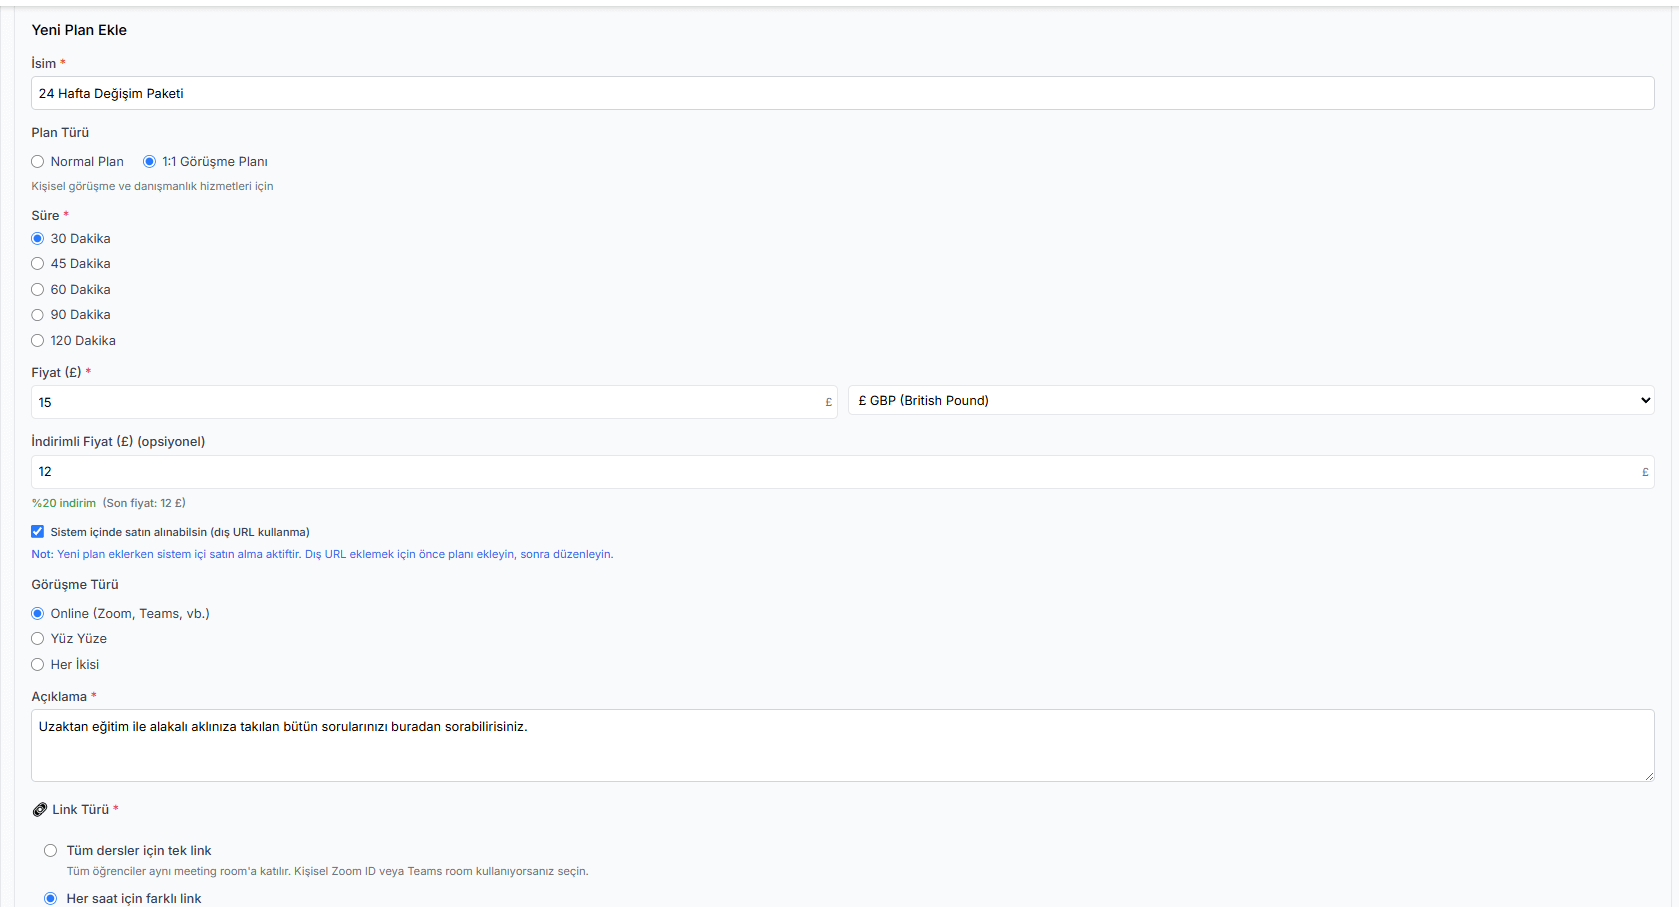This screenshot has height=907, width=1679.
Task: Click inside the Açıklama description textarea
Action: pyautogui.click(x=841, y=746)
